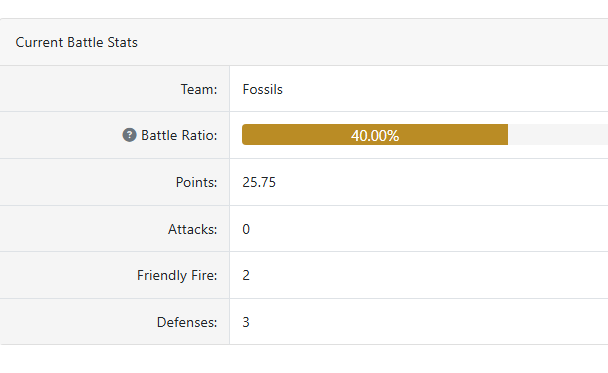Click the Fossils team name
The height and width of the screenshot is (373, 608).
[263, 89]
